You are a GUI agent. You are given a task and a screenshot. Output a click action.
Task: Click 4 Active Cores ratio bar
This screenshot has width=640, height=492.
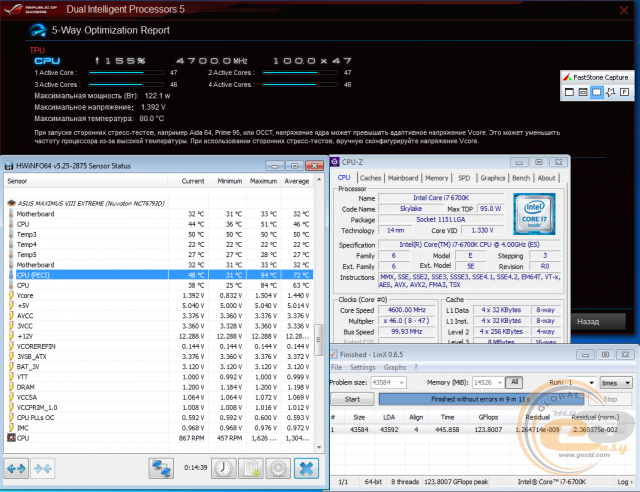300,85
